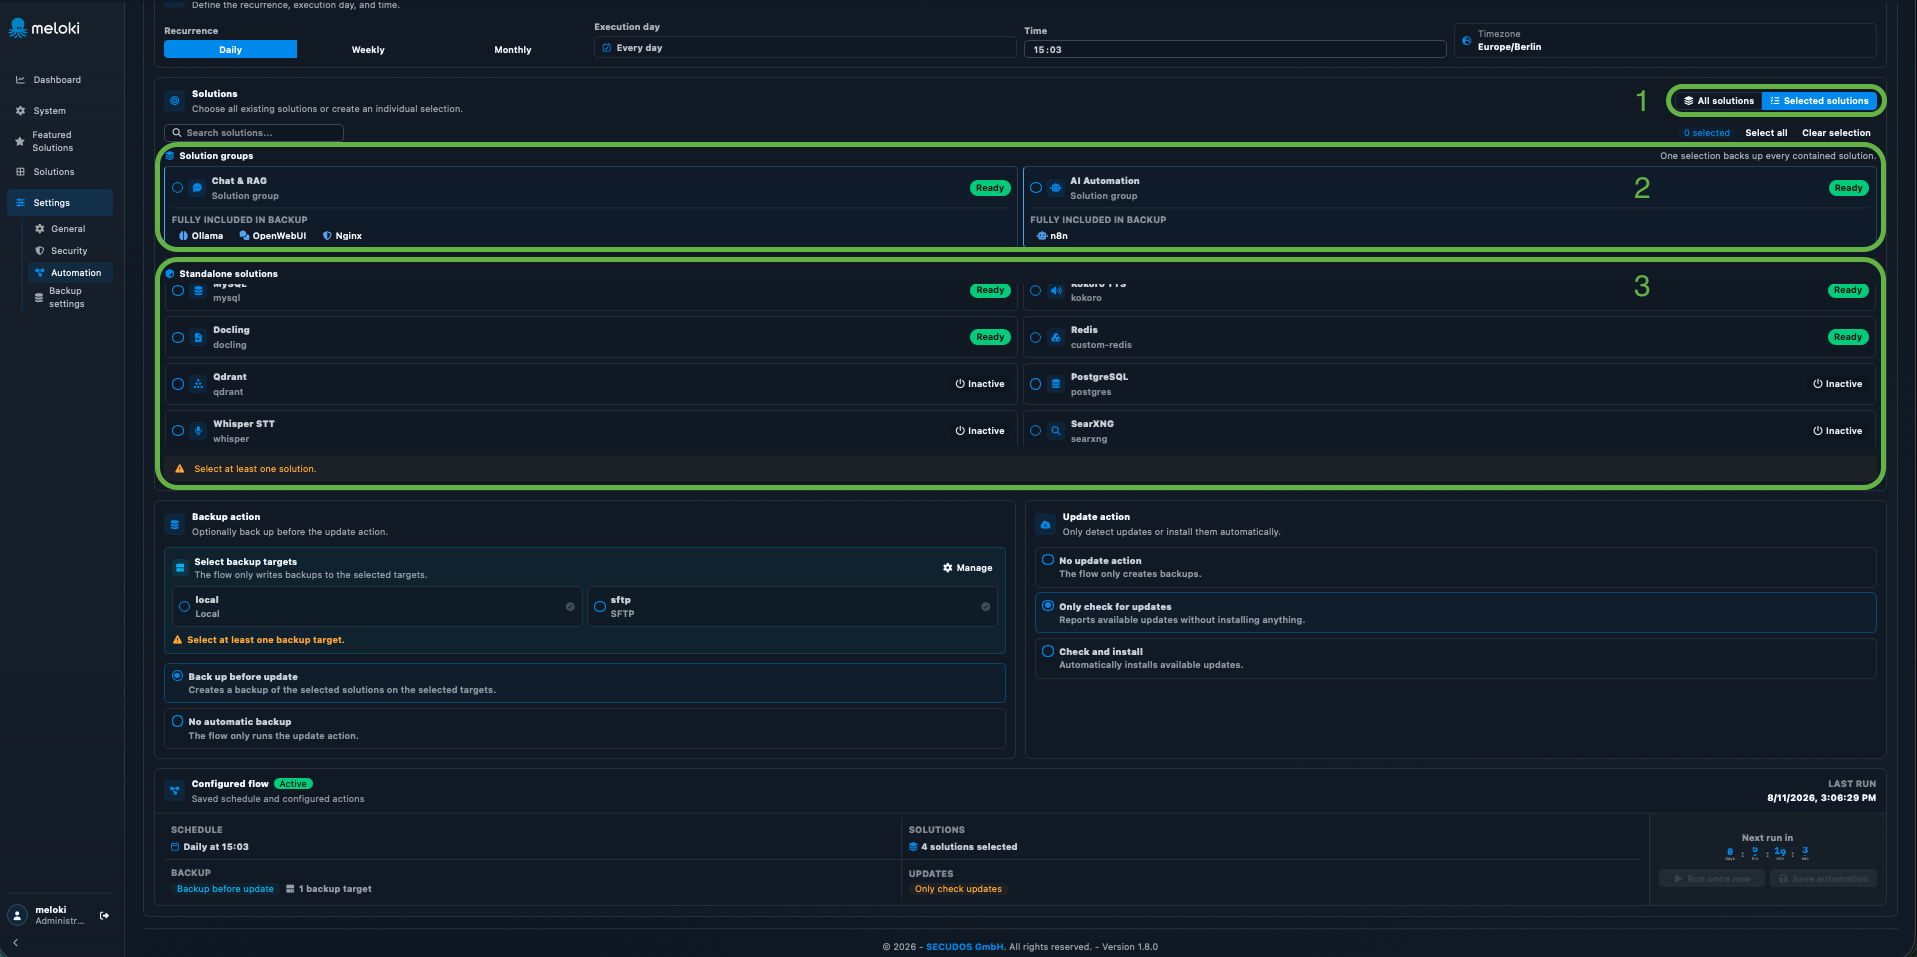Select the Redis solution radio
The height and width of the screenshot is (957, 1917).
point(1036,338)
